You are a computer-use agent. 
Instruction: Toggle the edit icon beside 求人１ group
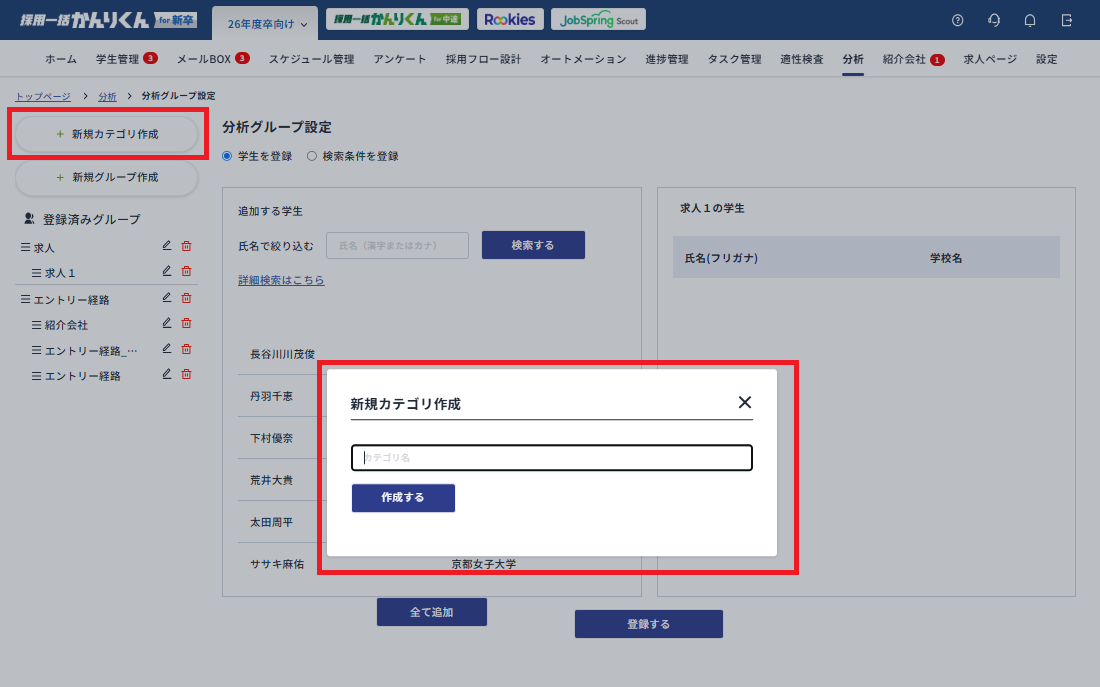(x=166, y=271)
